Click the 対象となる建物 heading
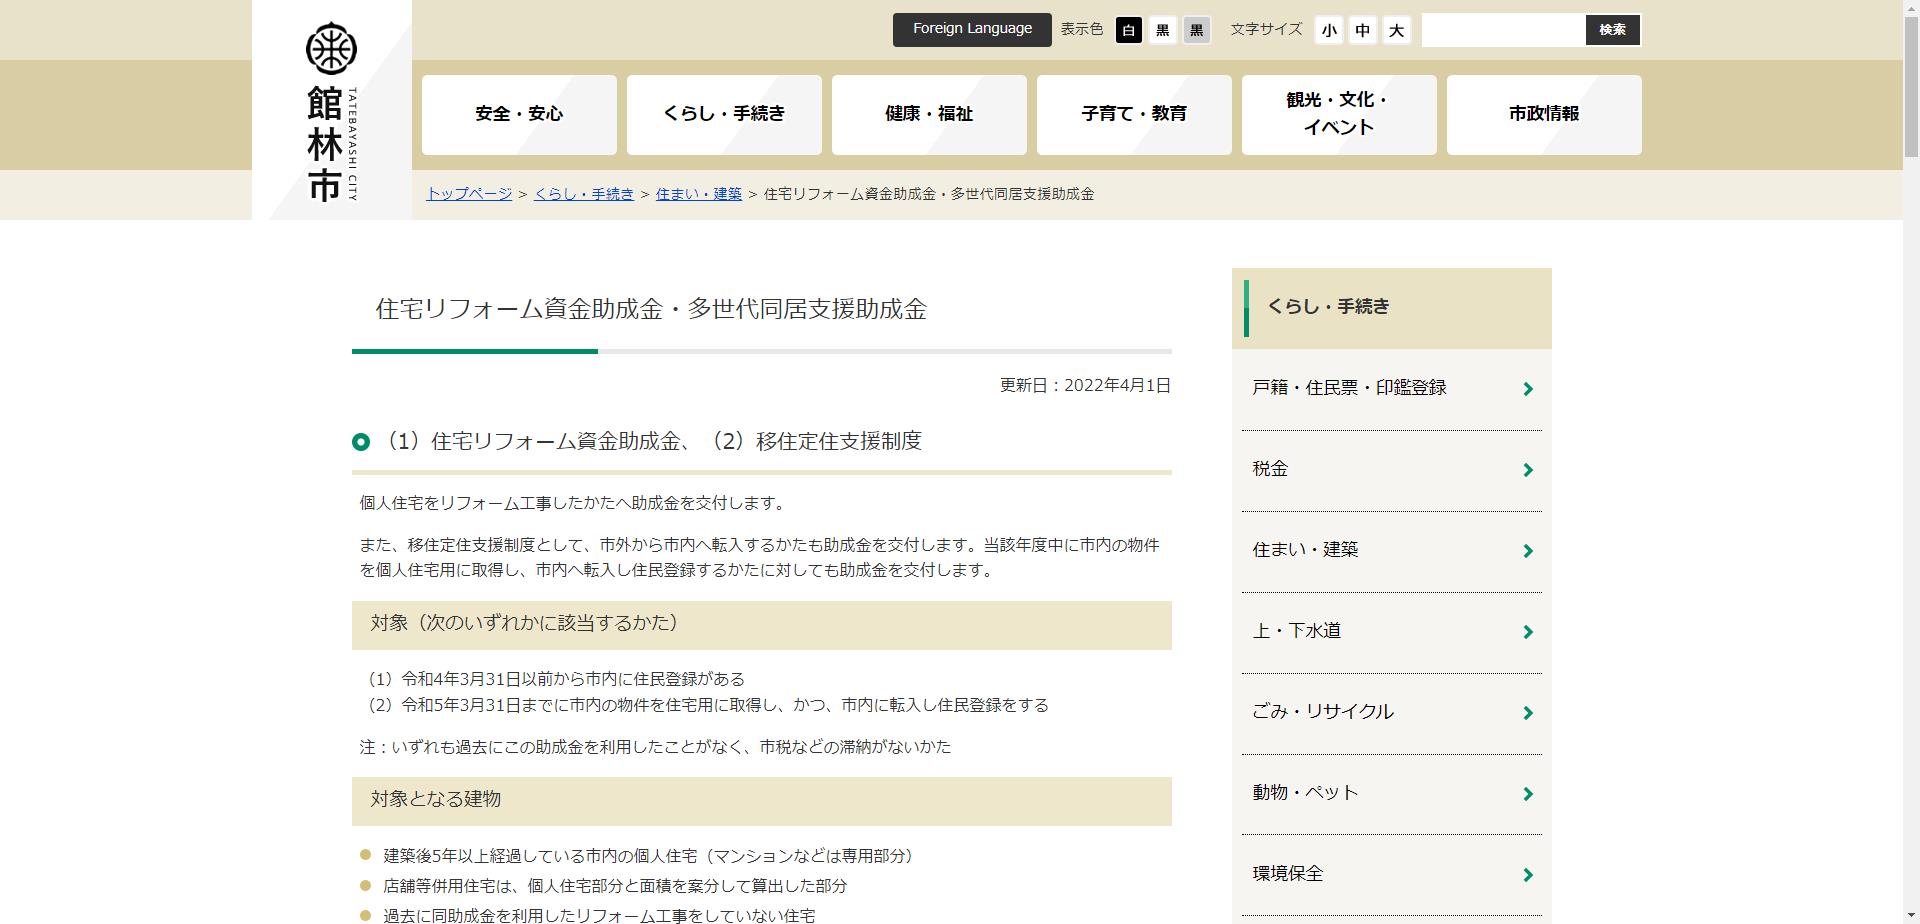This screenshot has height=924, width=1920. [762, 800]
